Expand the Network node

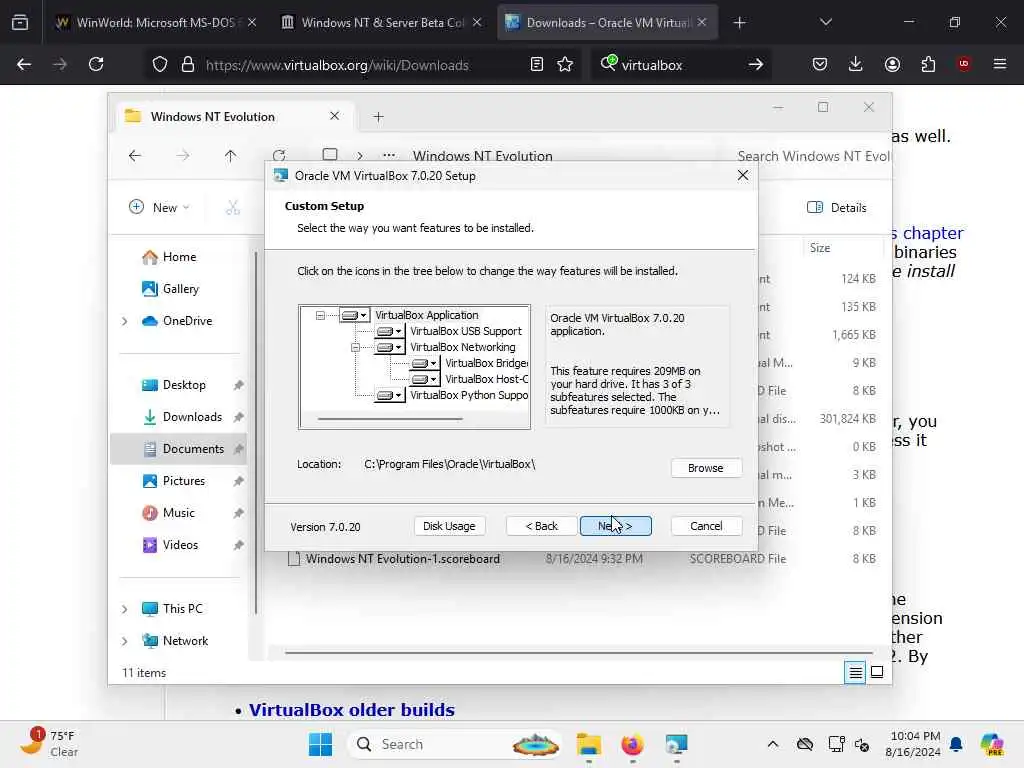click(125, 641)
